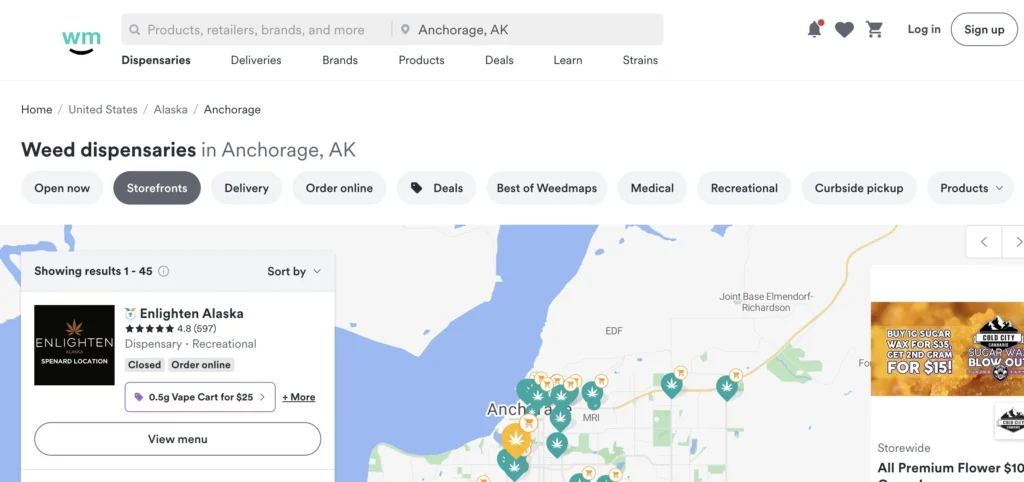The width and height of the screenshot is (1024, 482).
Task: Open favorites heart icon
Action: click(x=844, y=29)
